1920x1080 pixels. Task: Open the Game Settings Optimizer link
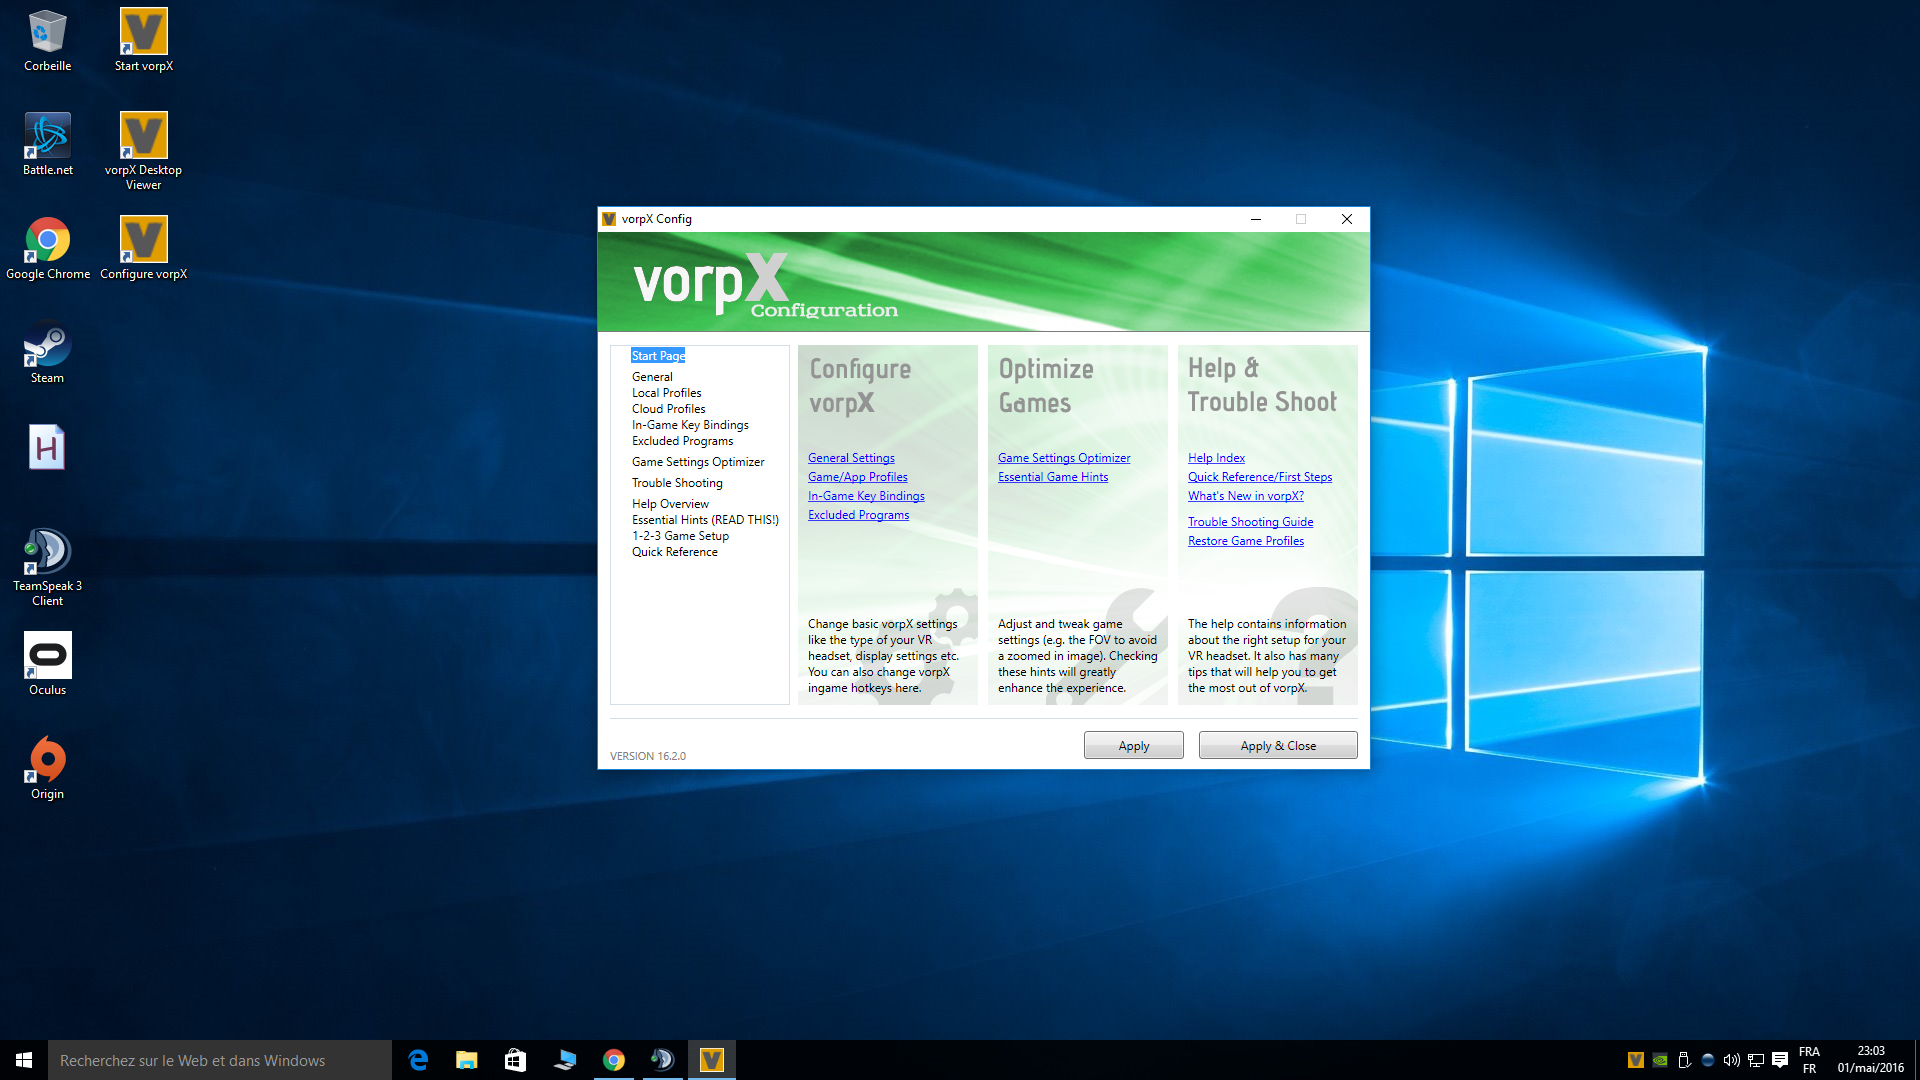point(1063,457)
